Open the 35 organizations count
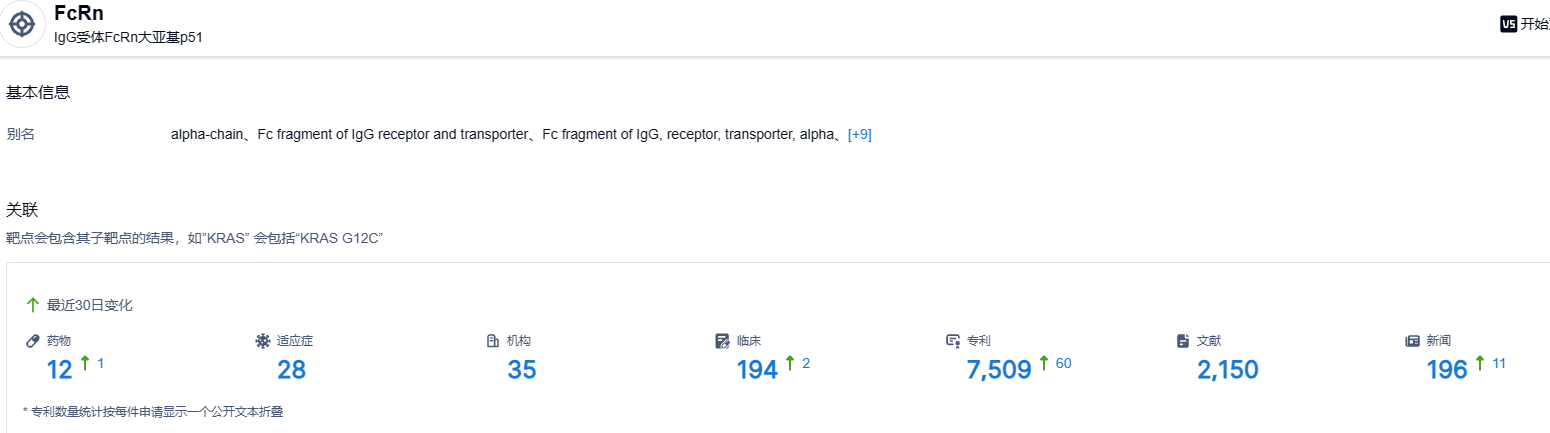The width and height of the screenshot is (1550, 433). click(x=522, y=370)
